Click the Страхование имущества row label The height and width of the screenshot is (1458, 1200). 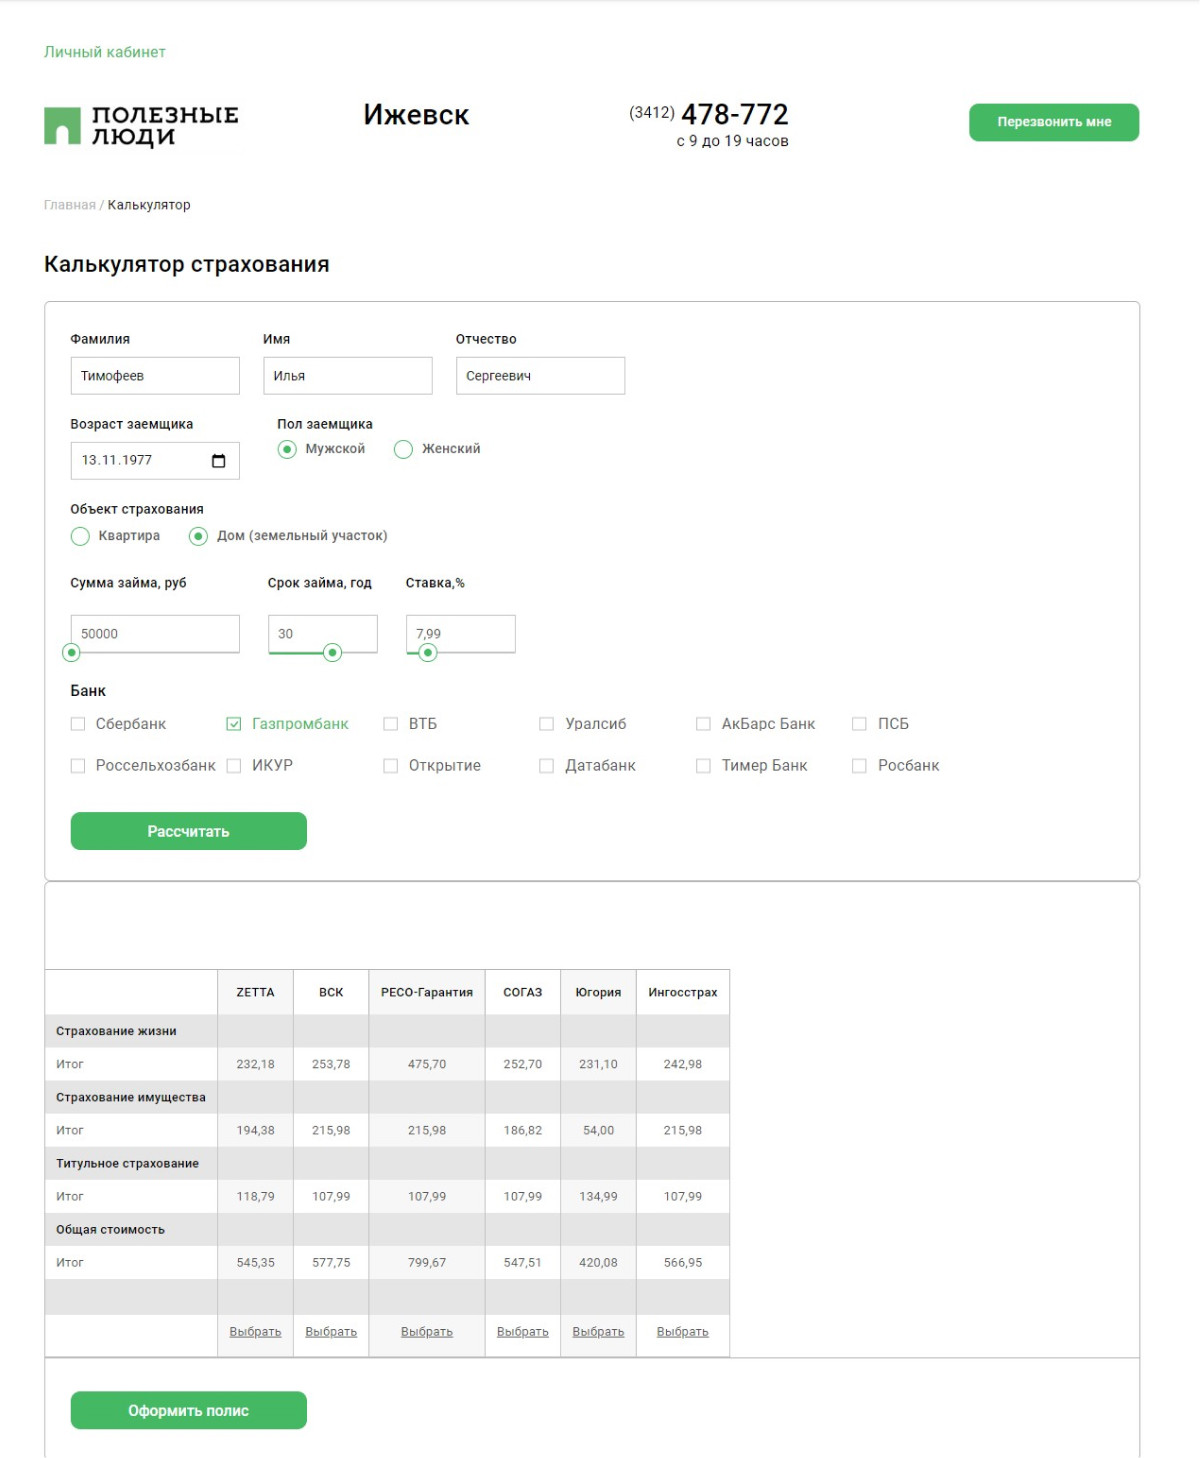point(131,1097)
